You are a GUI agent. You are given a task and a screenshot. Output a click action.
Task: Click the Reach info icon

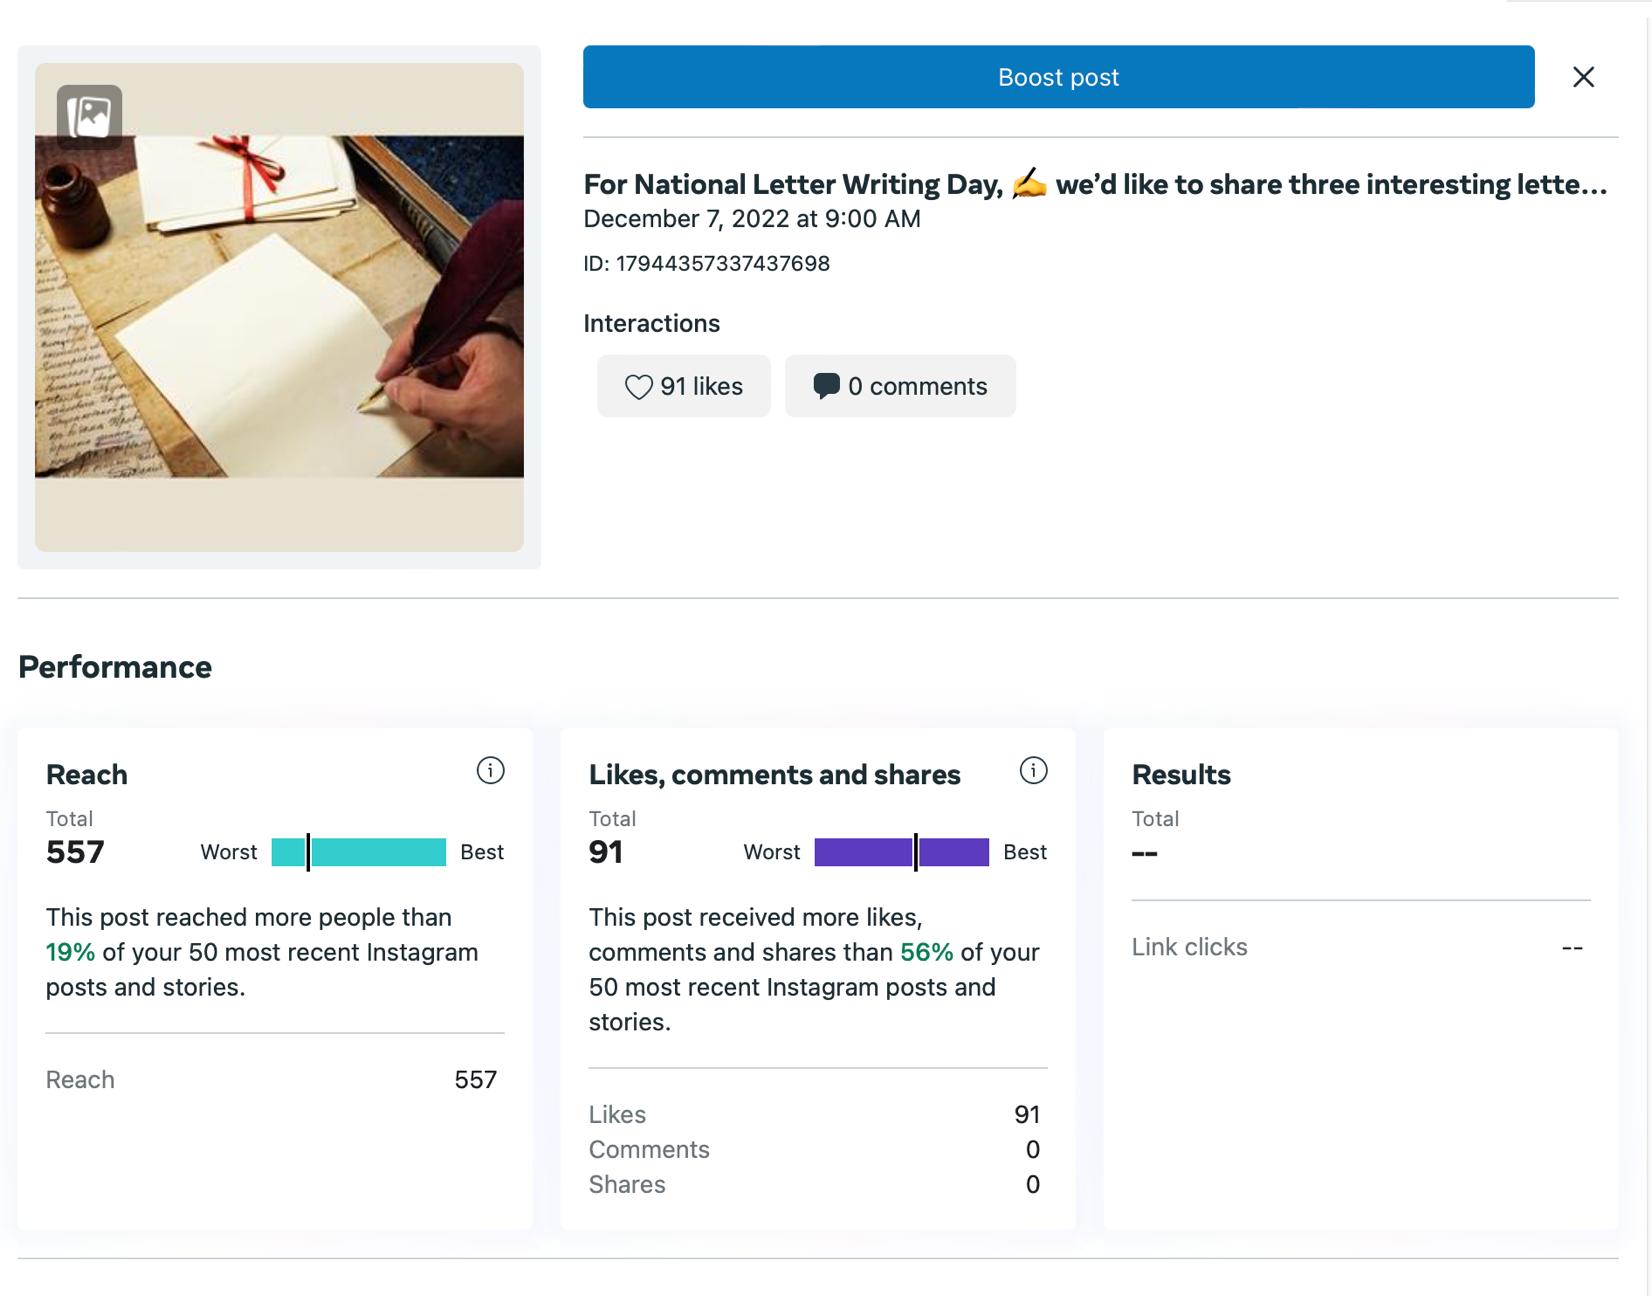click(x=490, y=771)
